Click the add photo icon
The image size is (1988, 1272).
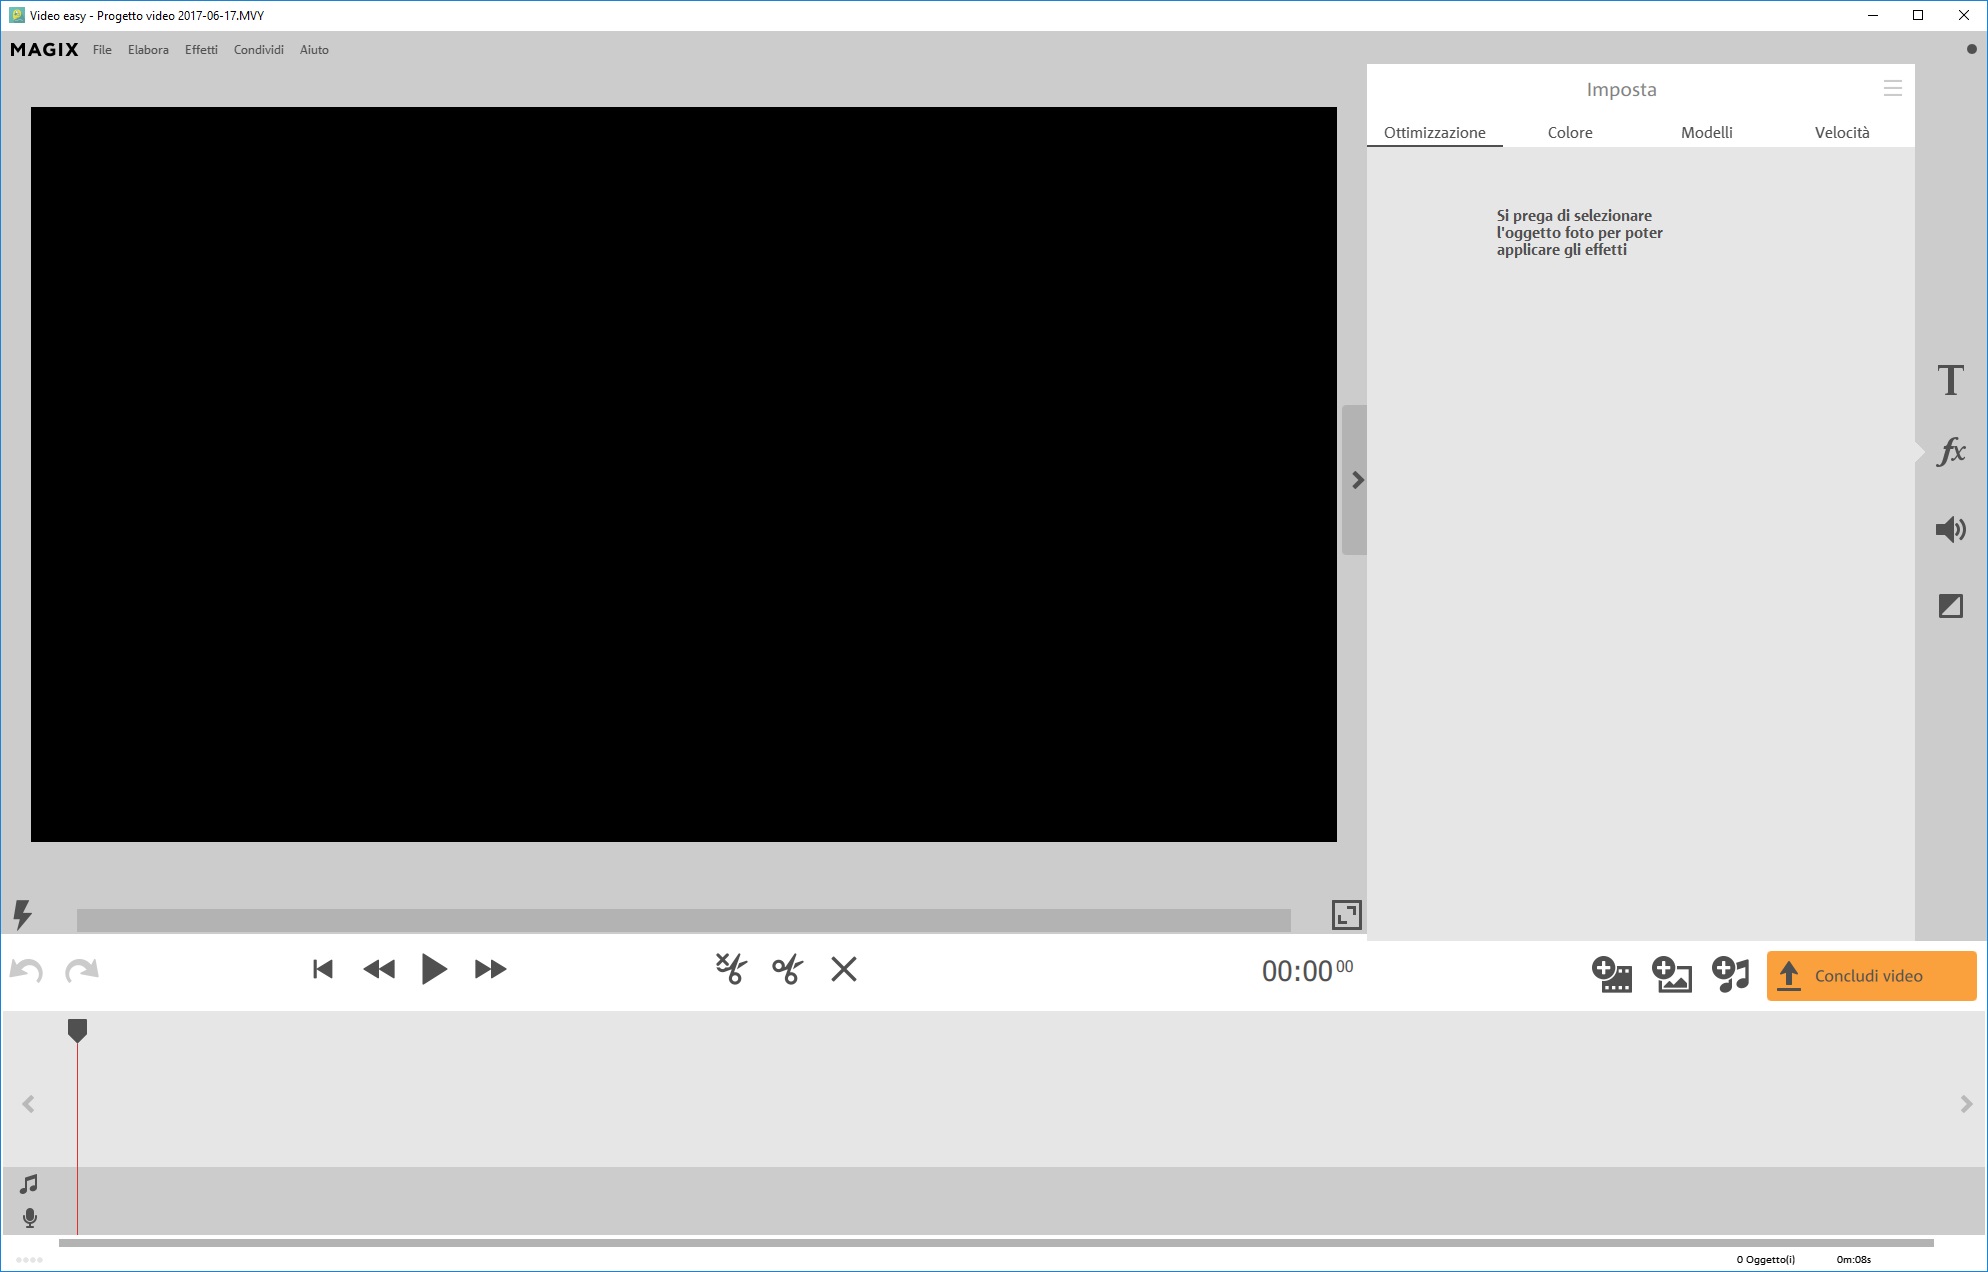[x=1672, y=974]
